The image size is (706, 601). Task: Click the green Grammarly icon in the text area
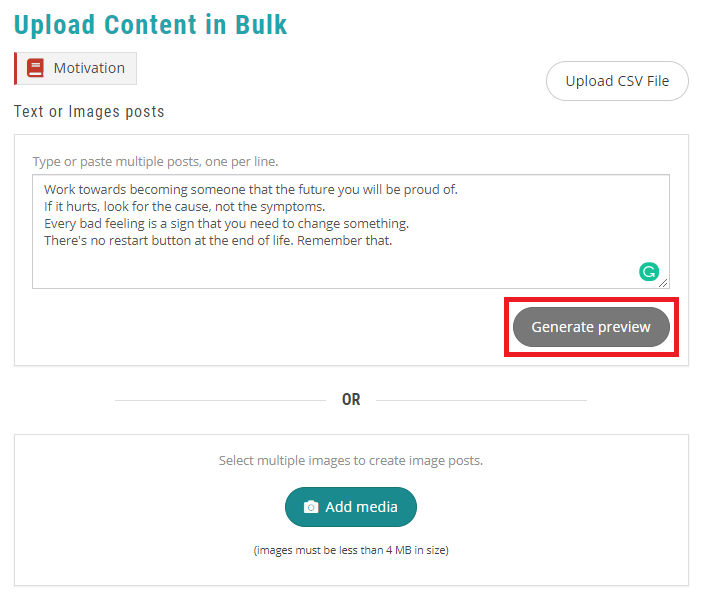(x=649, y=271)
